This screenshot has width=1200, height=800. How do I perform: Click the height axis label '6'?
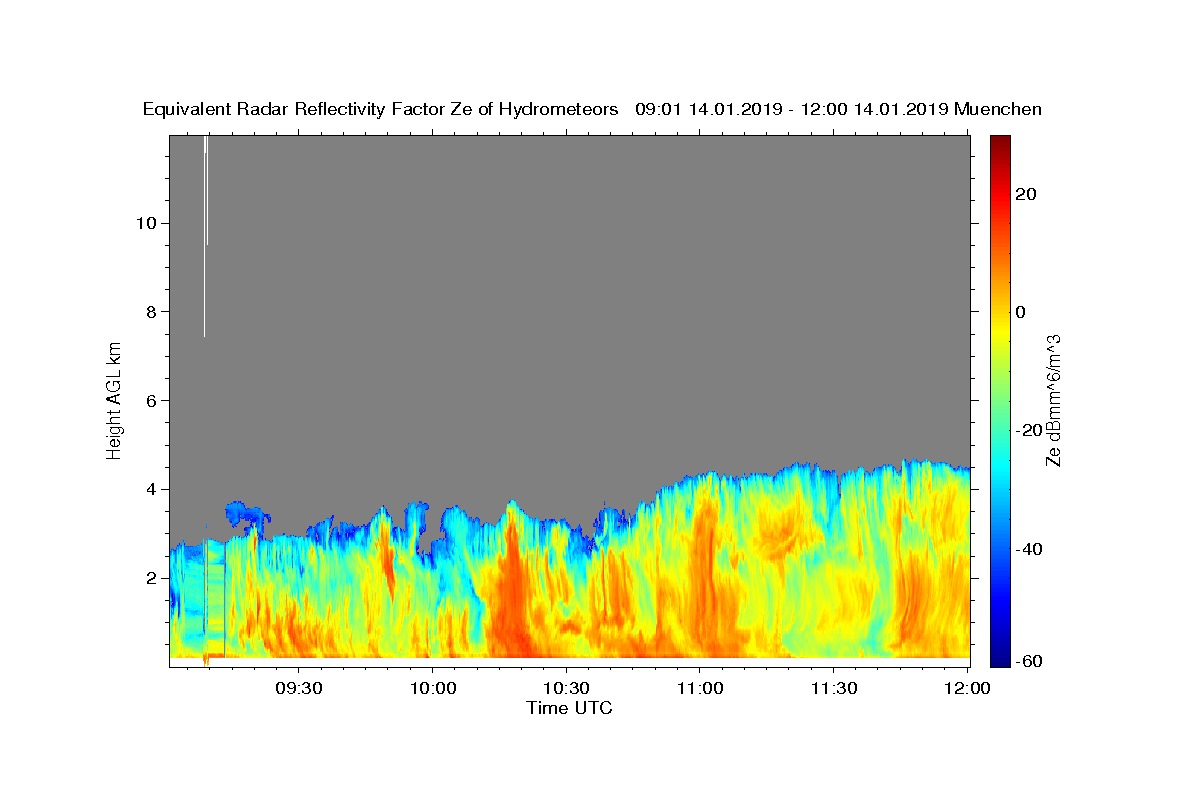pos(149,400)
